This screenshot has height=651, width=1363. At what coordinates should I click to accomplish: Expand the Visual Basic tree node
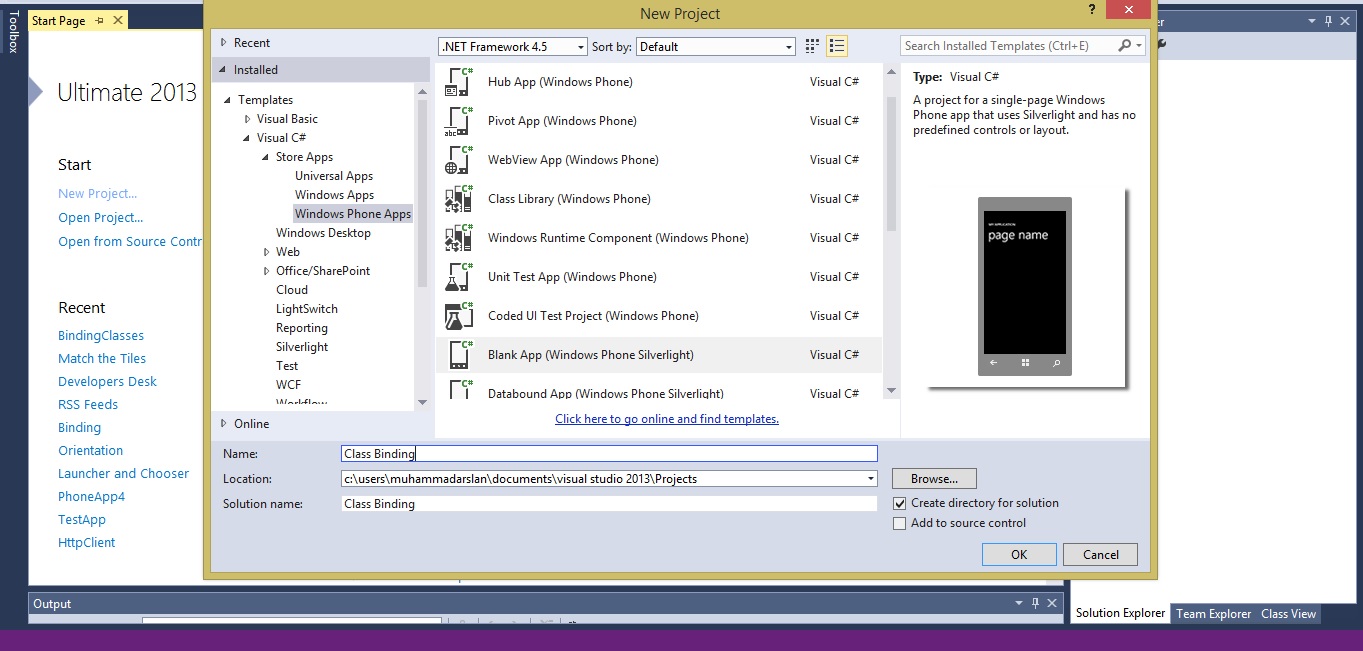[247, 119]
